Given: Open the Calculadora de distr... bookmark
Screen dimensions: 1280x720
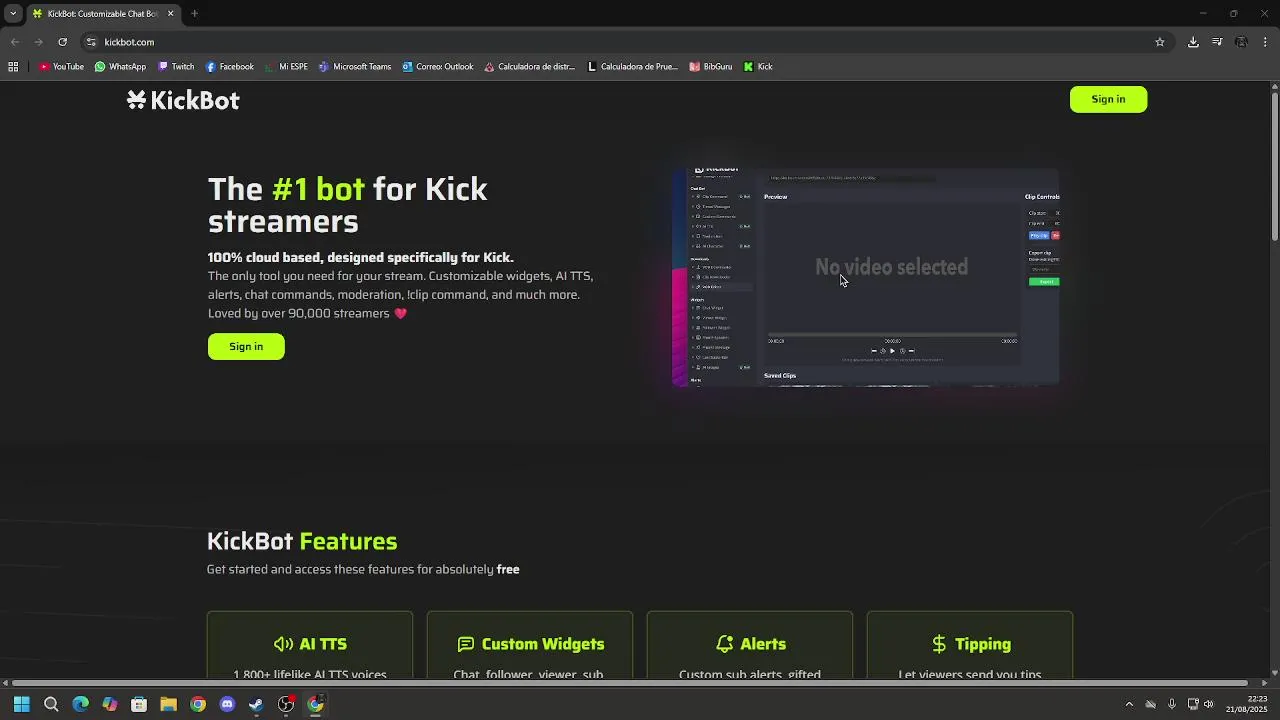Looking at the screenshot, I should pyautogui.click(x=530, y=67).
